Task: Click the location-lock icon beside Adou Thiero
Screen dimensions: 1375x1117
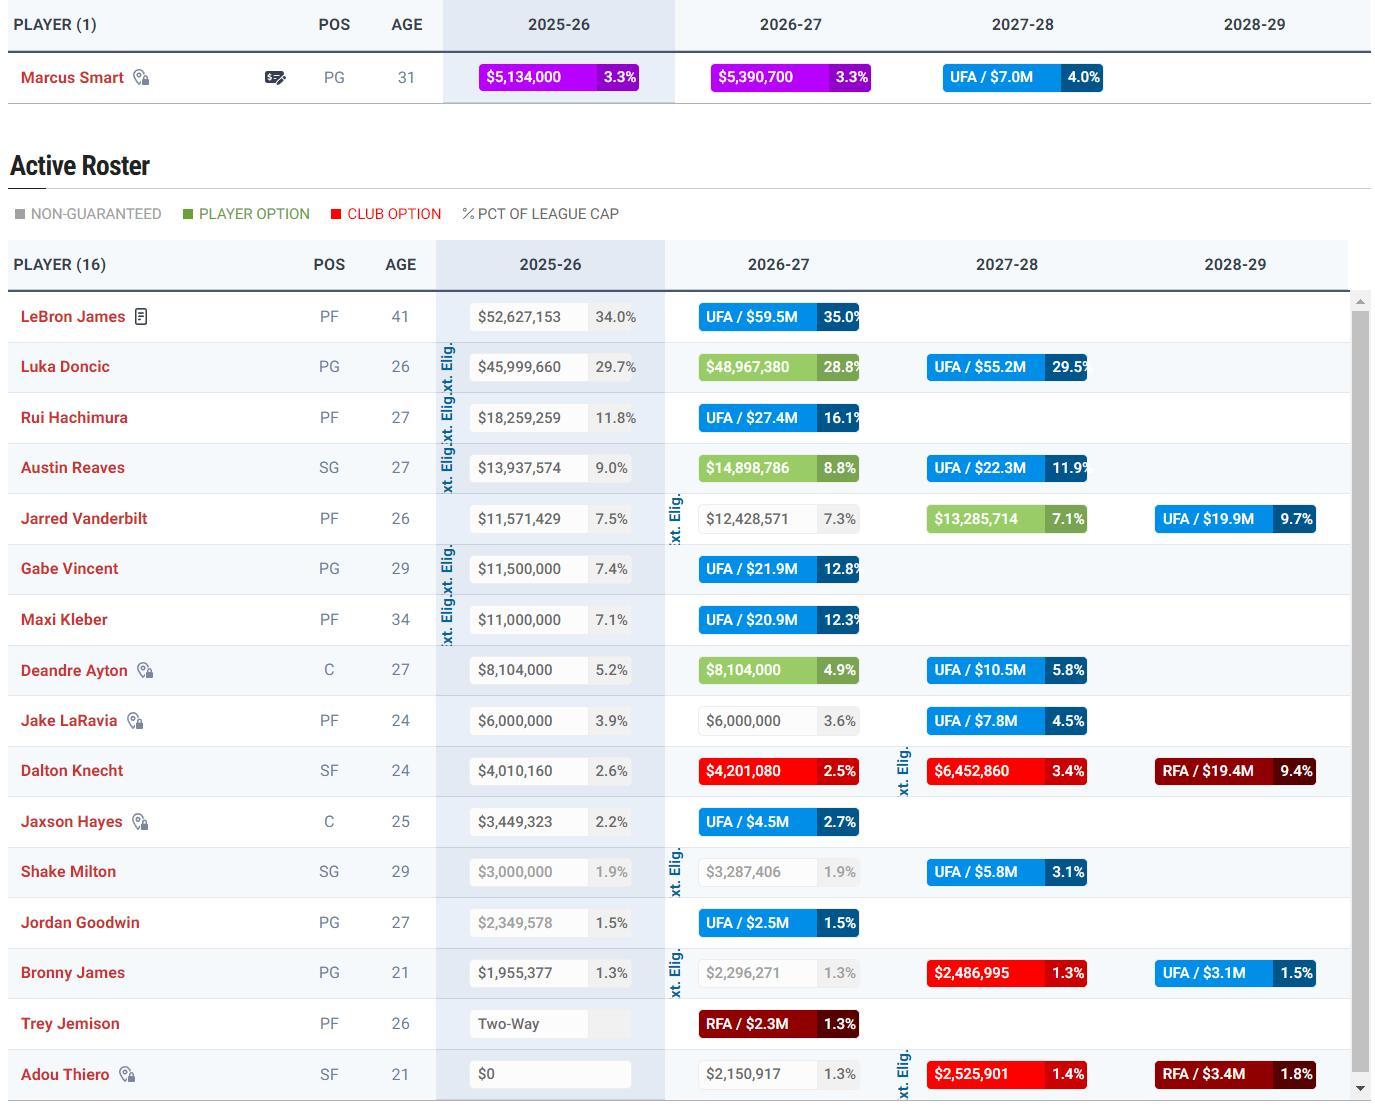Action: click(127, 1075)
